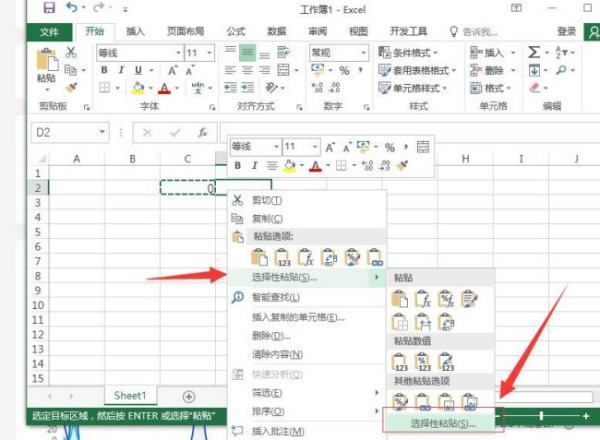The height and width of the screenshot is (440, 600).
Task: Switch to the Developer tab
Action: tap(408, 31)
